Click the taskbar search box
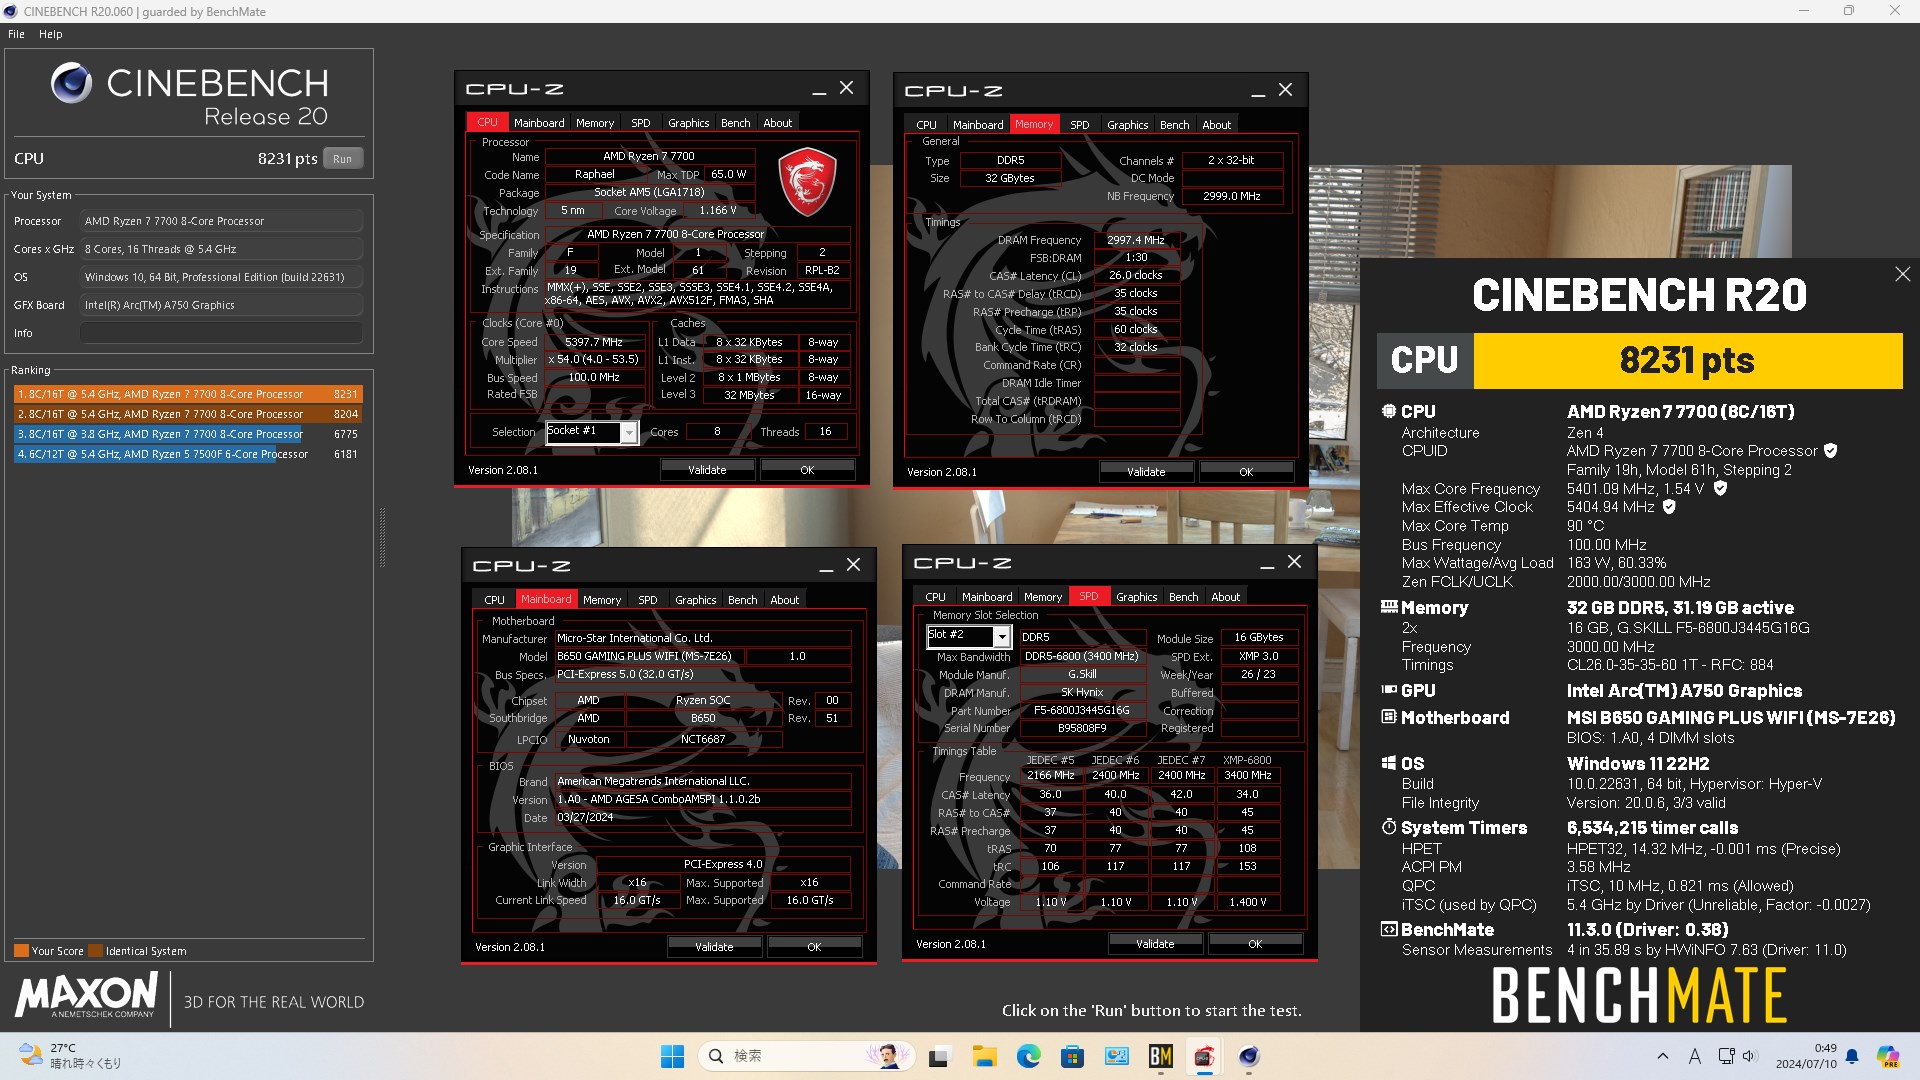The image size is (1920, 1080). point(807,1056)
